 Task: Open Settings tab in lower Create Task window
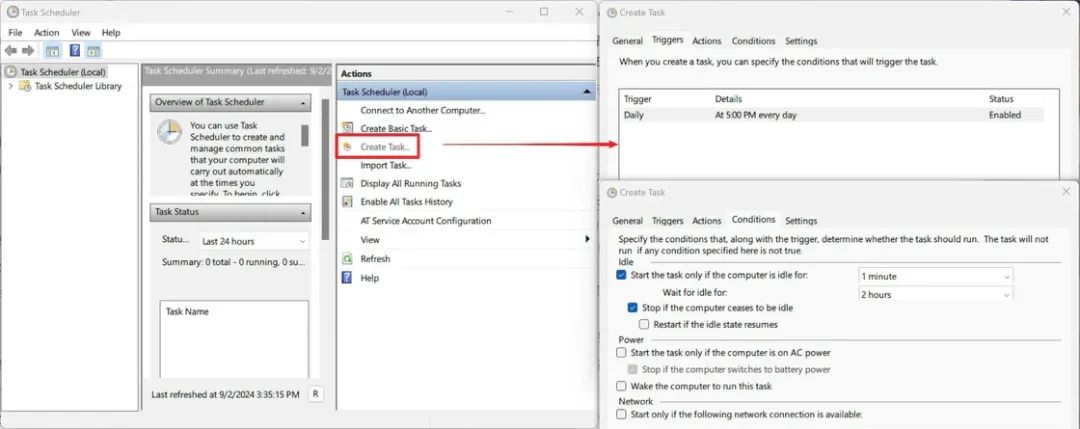point(801,221)
